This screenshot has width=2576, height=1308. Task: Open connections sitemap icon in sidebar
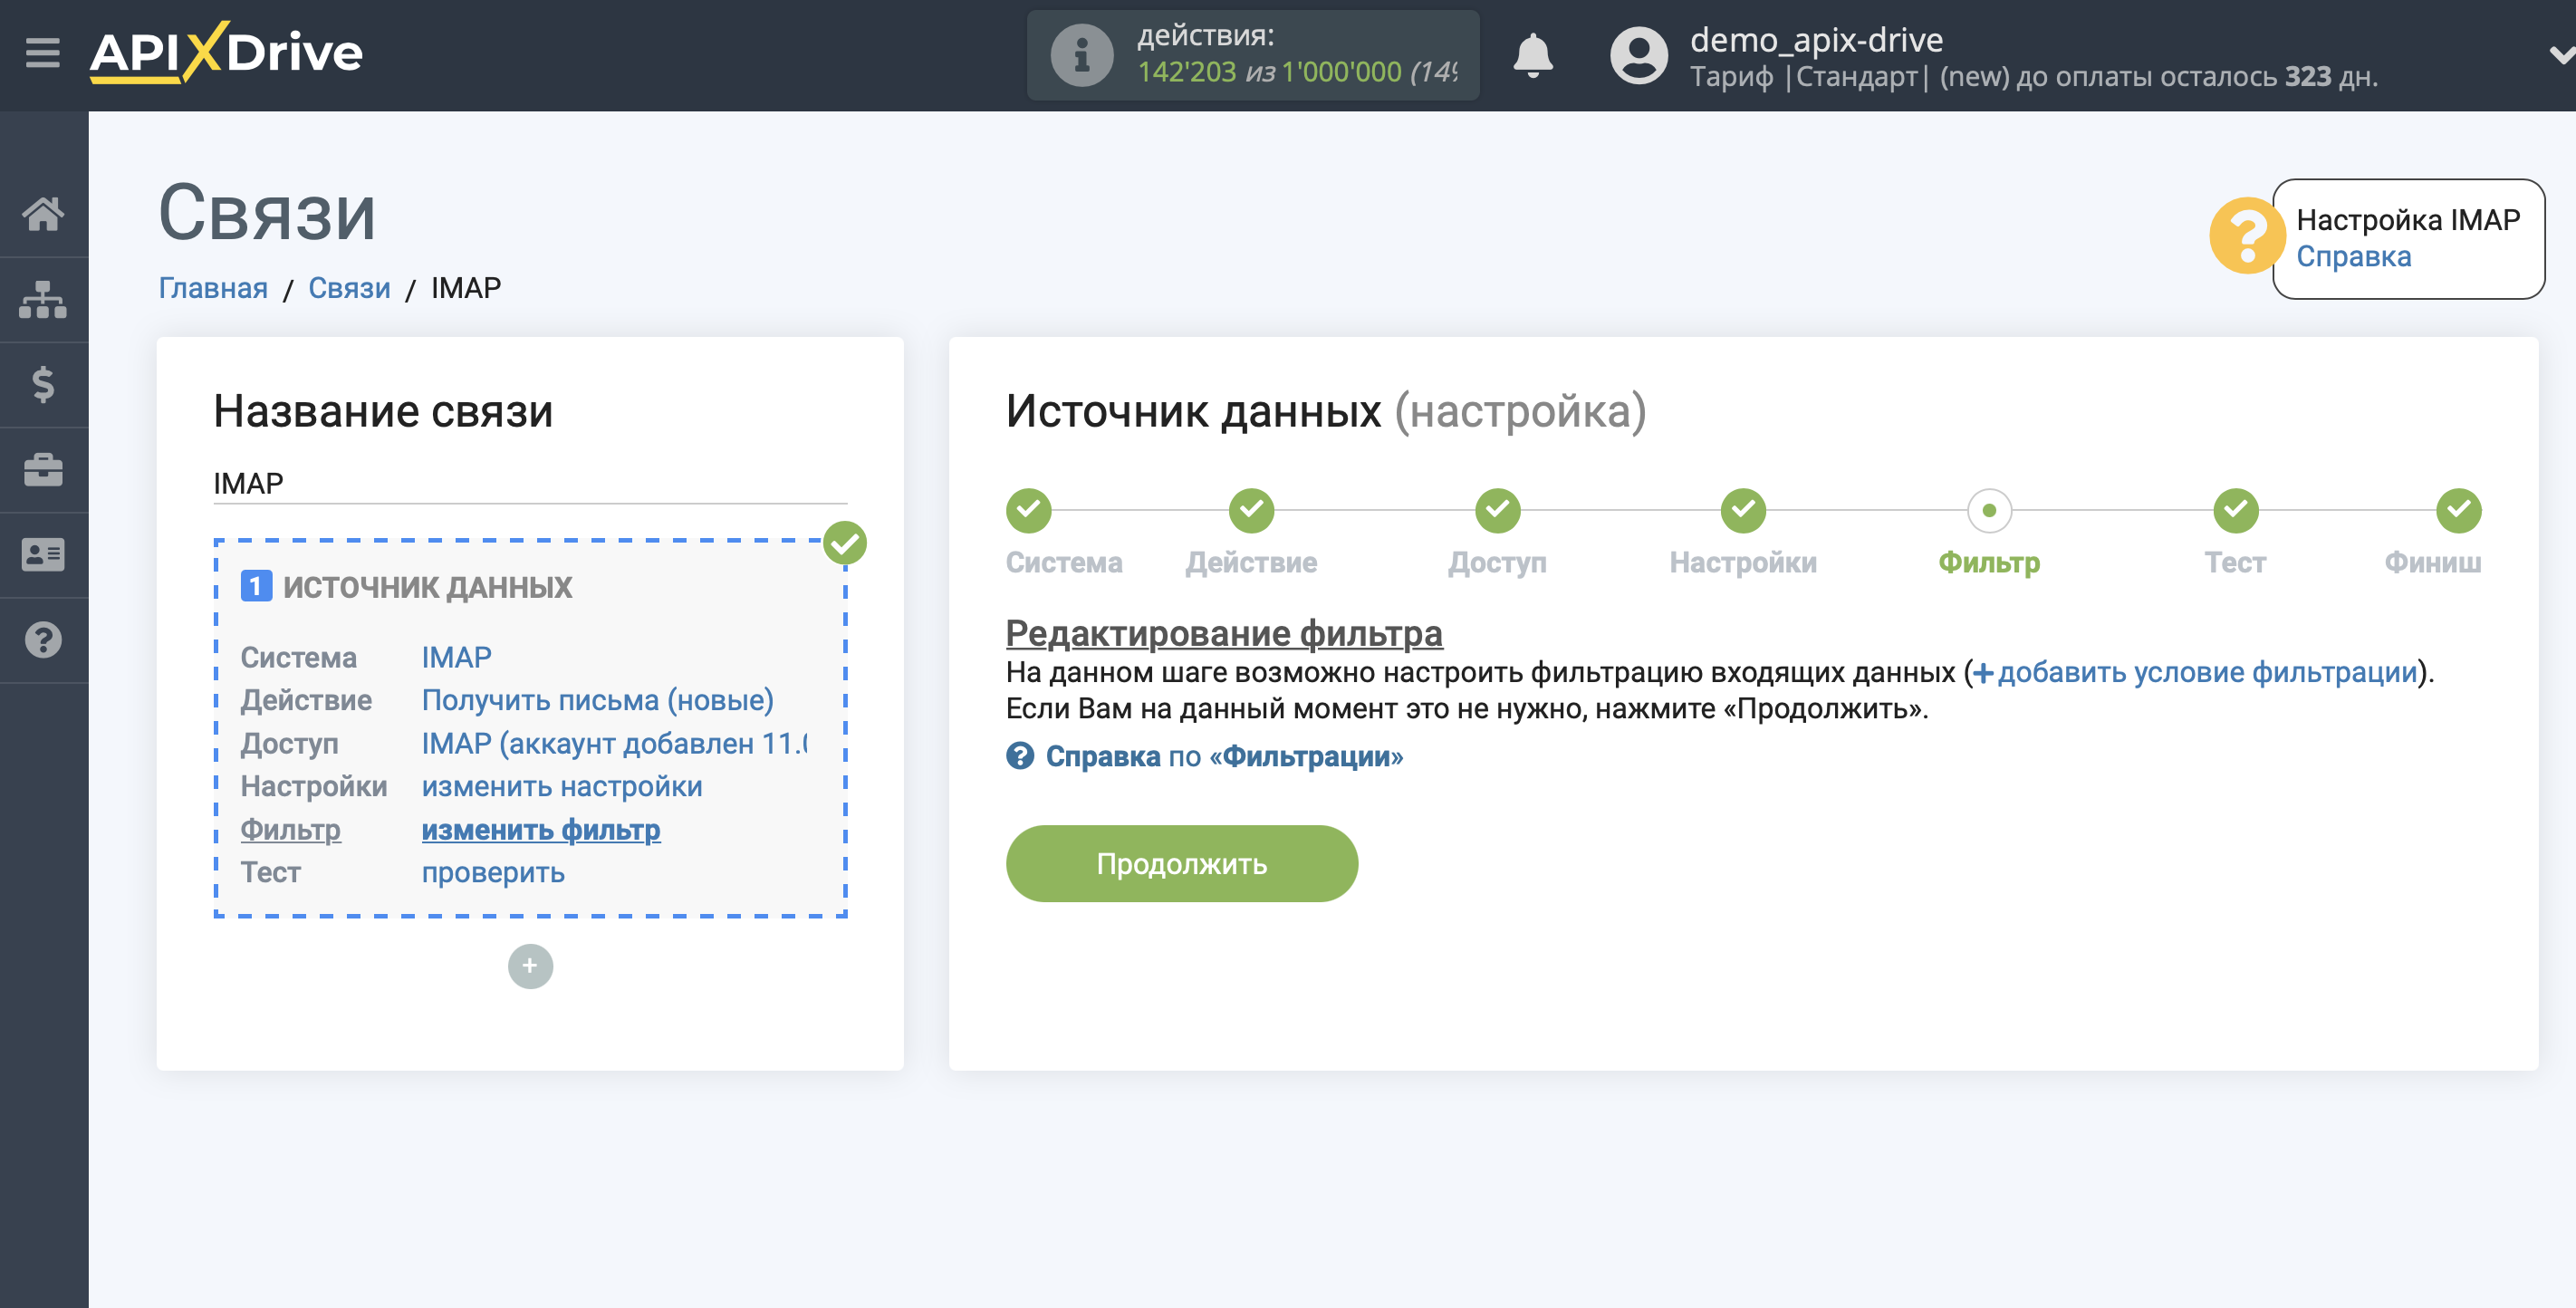43,299
